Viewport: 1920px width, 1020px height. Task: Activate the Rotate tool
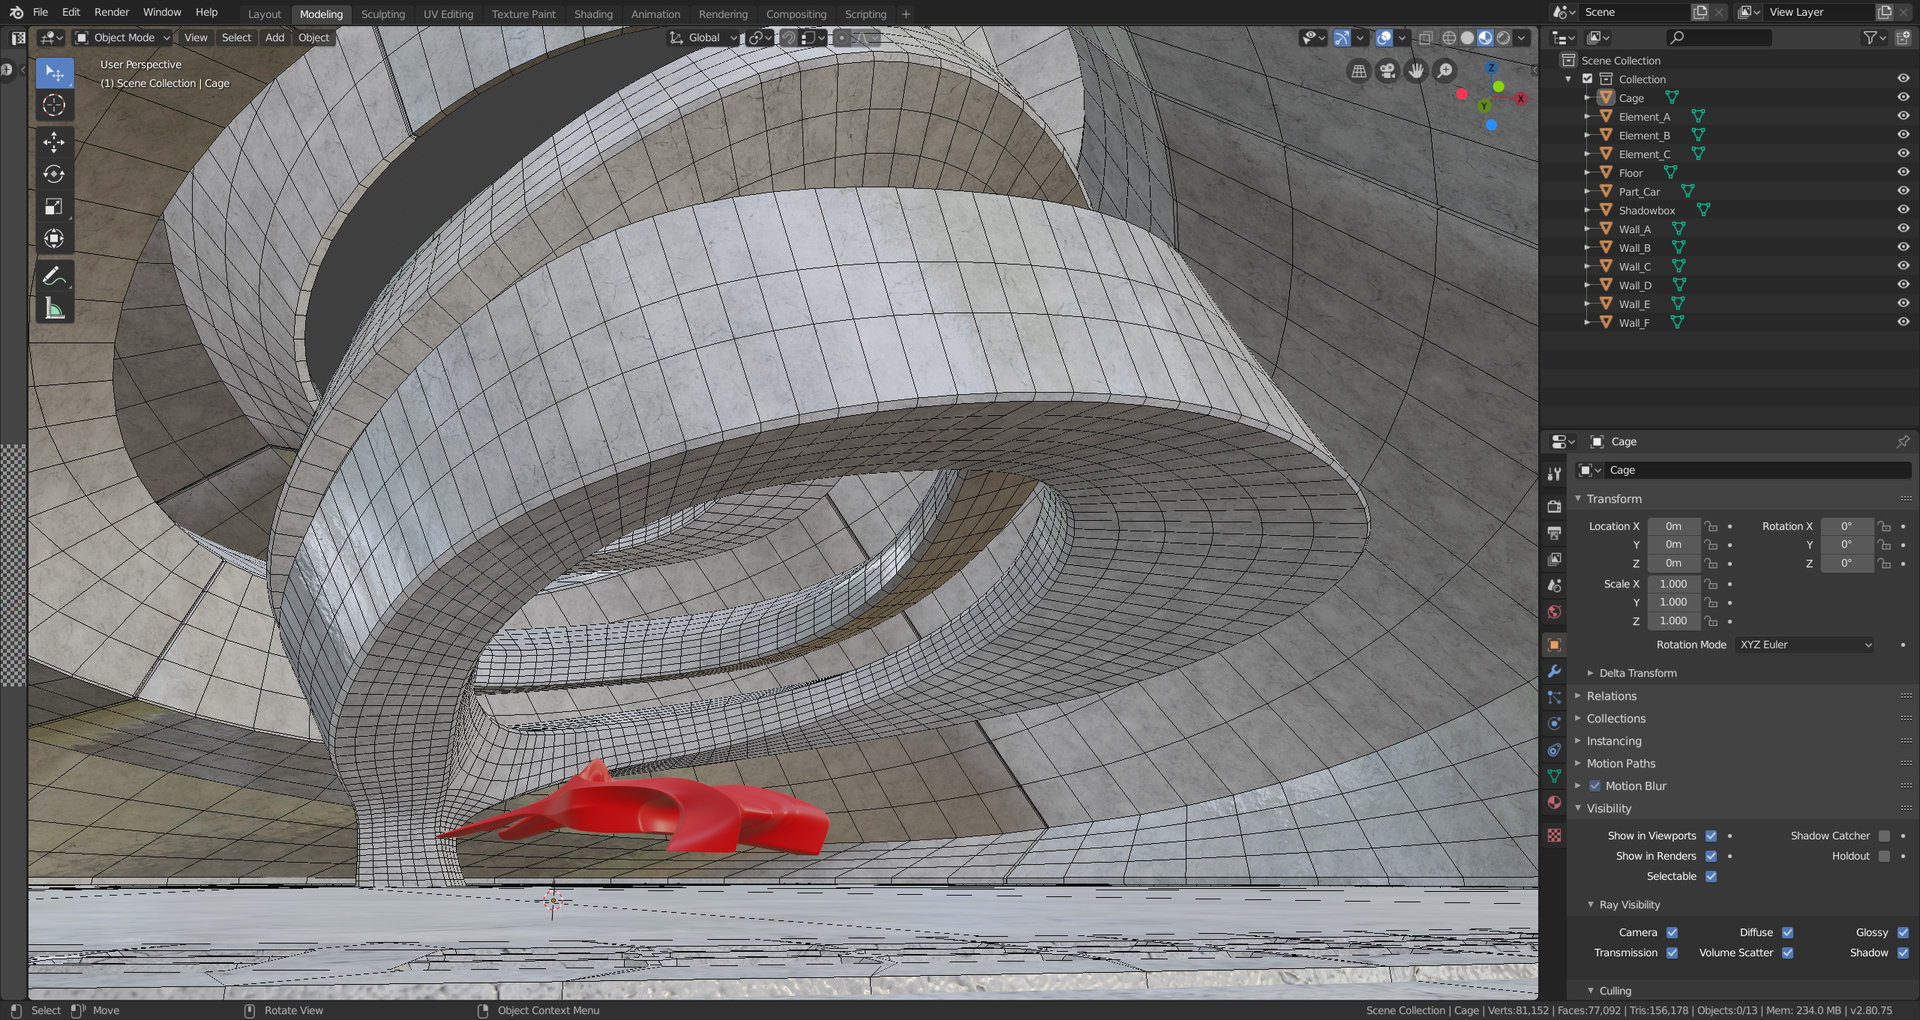click(54, 174)
